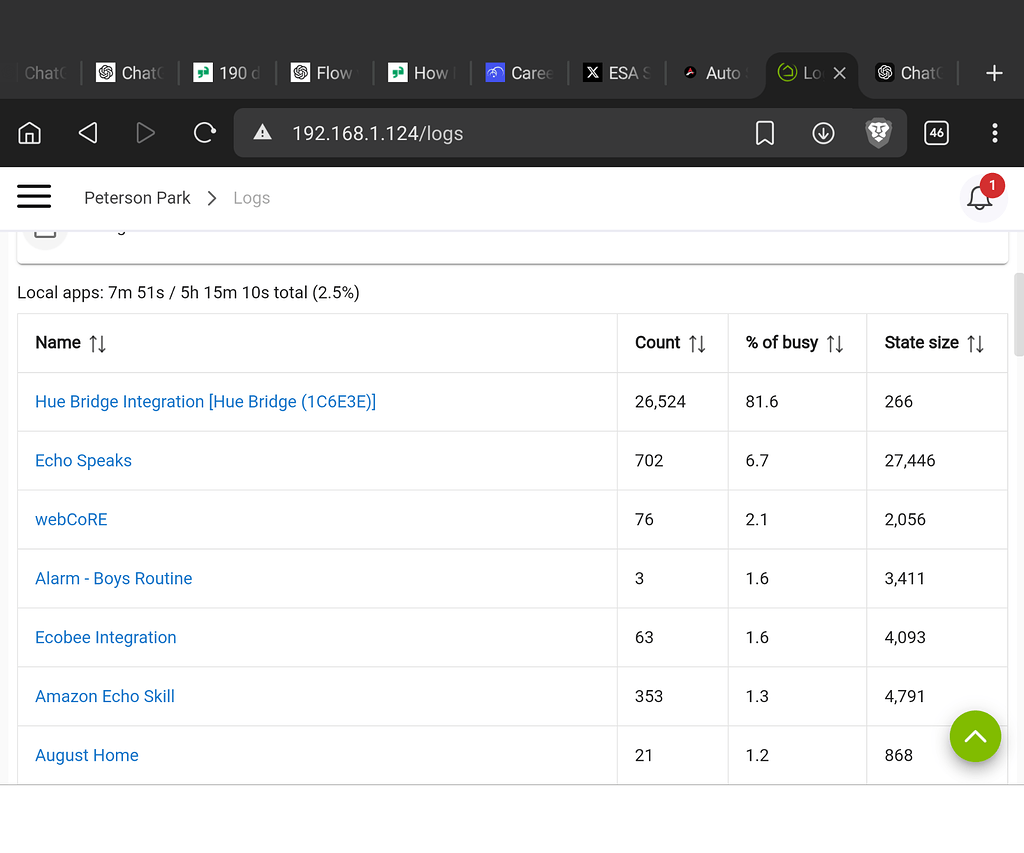Sort the table by Name column

tap(97, 343)
